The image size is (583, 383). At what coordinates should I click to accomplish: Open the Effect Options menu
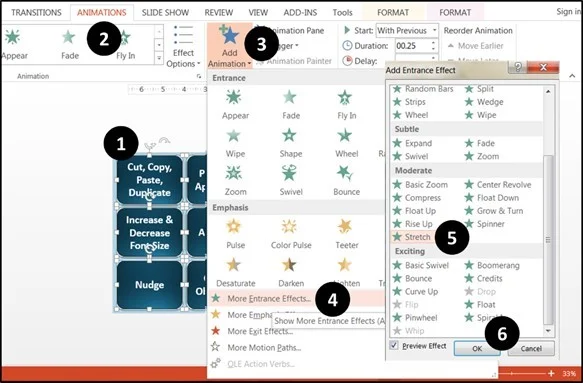(x=183, y=47)
